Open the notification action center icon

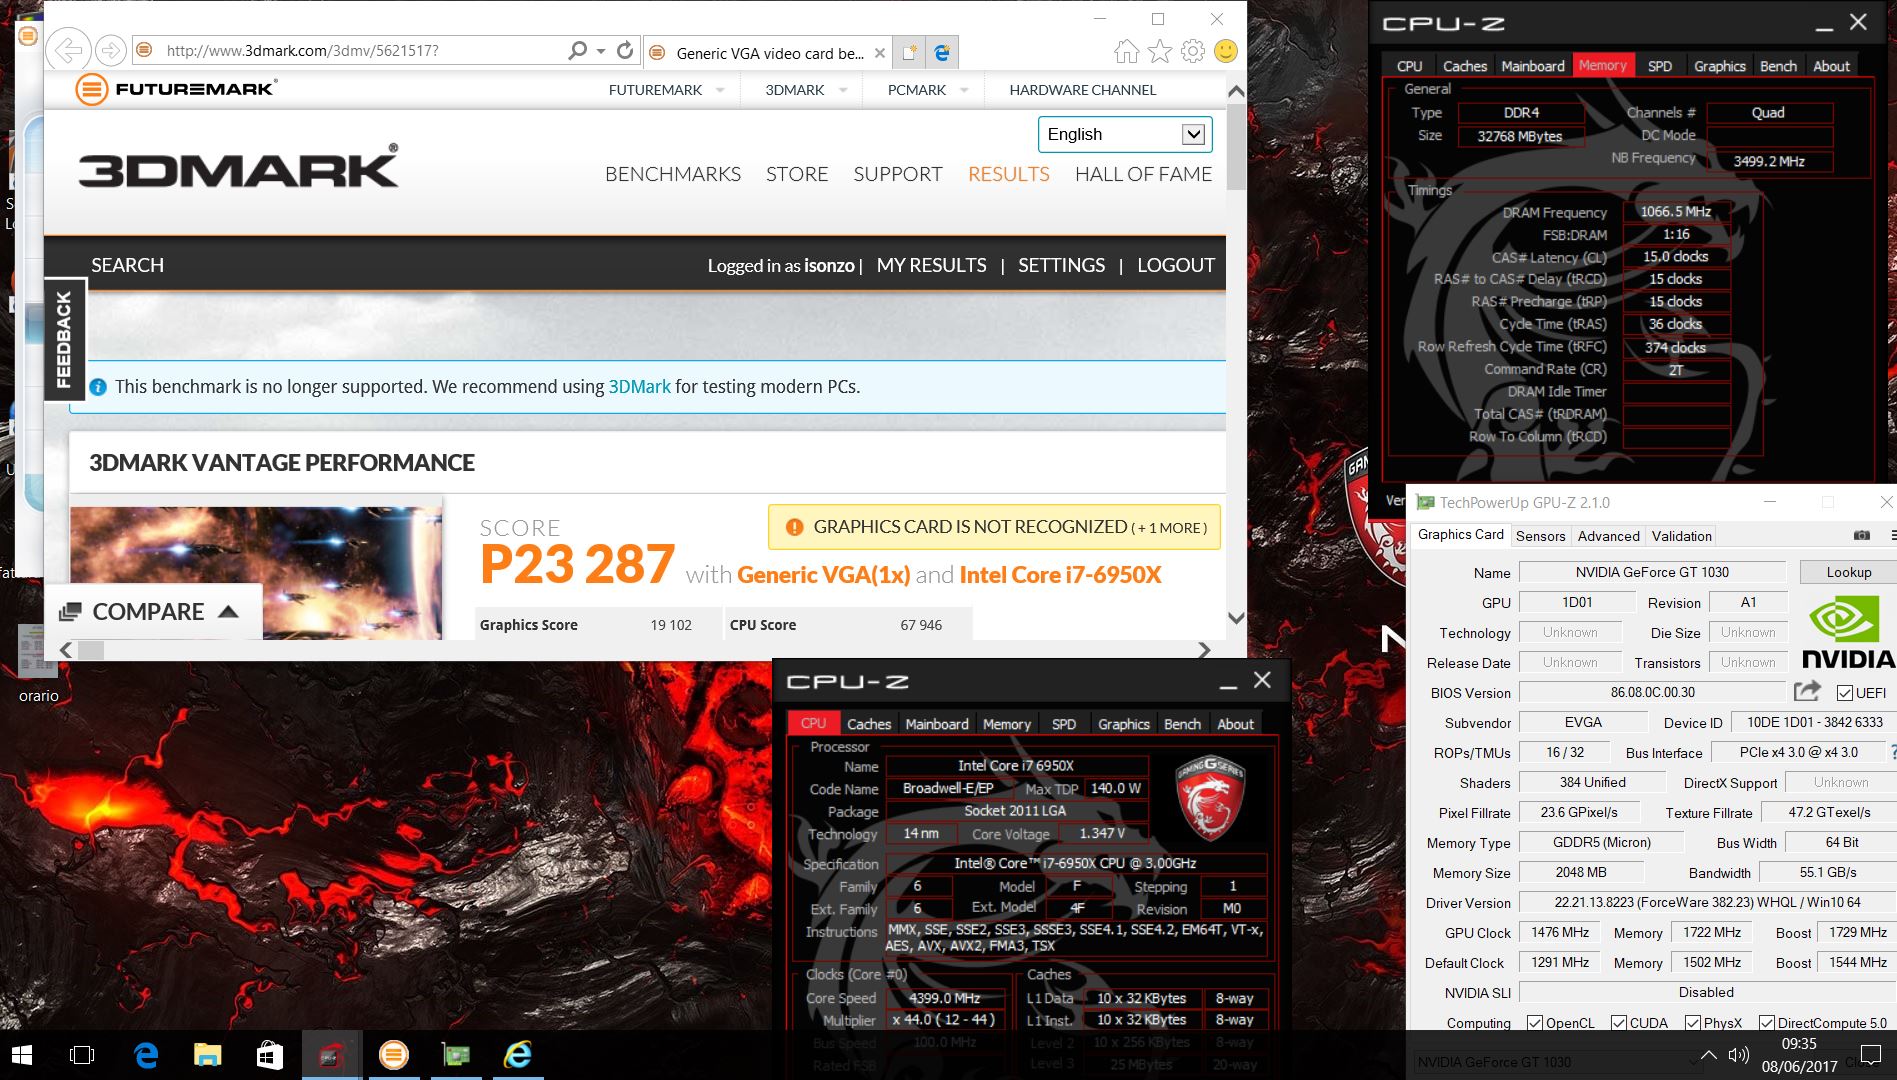pos(1870,1055)
